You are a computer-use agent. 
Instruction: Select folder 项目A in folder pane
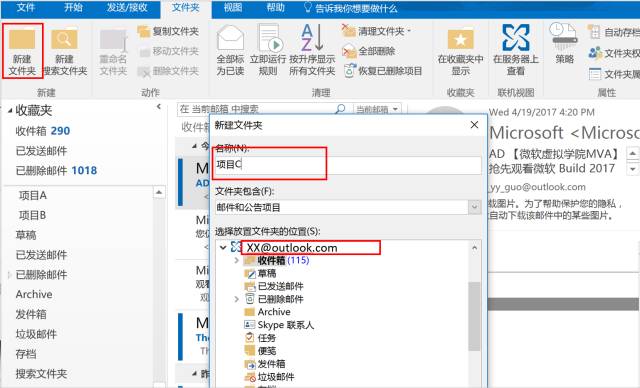(x=33, y=195)
